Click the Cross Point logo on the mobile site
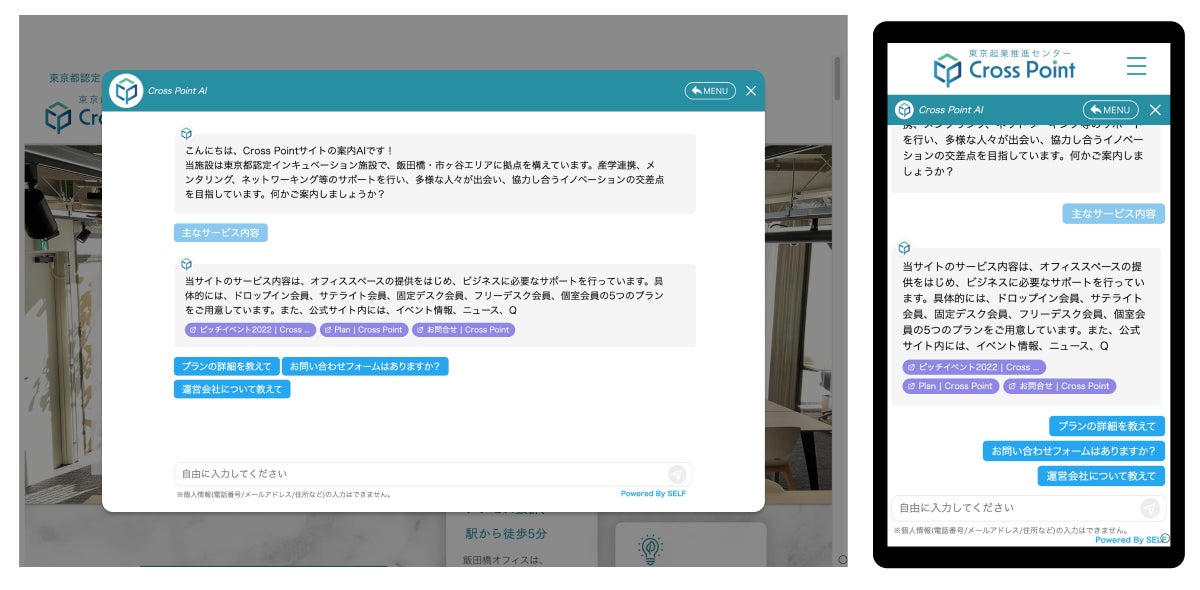This screenshot has height=590, width=1200. pyautogui.click(x=1004, y=69)
